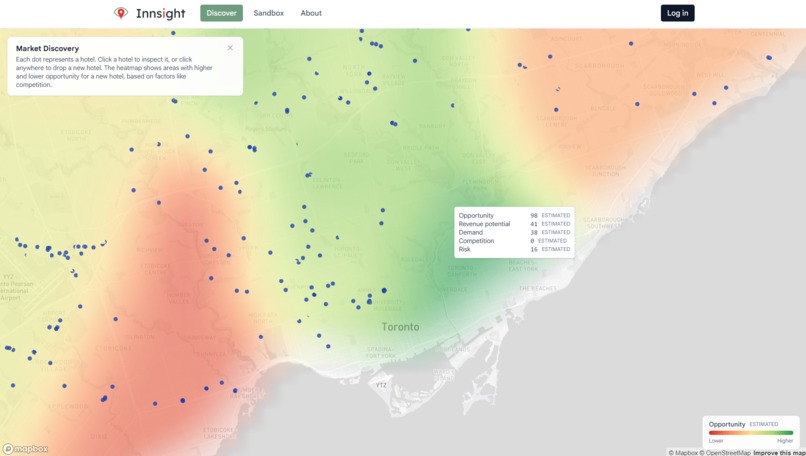
Task: Click the Improve this map link
Action: pos(779,453)
